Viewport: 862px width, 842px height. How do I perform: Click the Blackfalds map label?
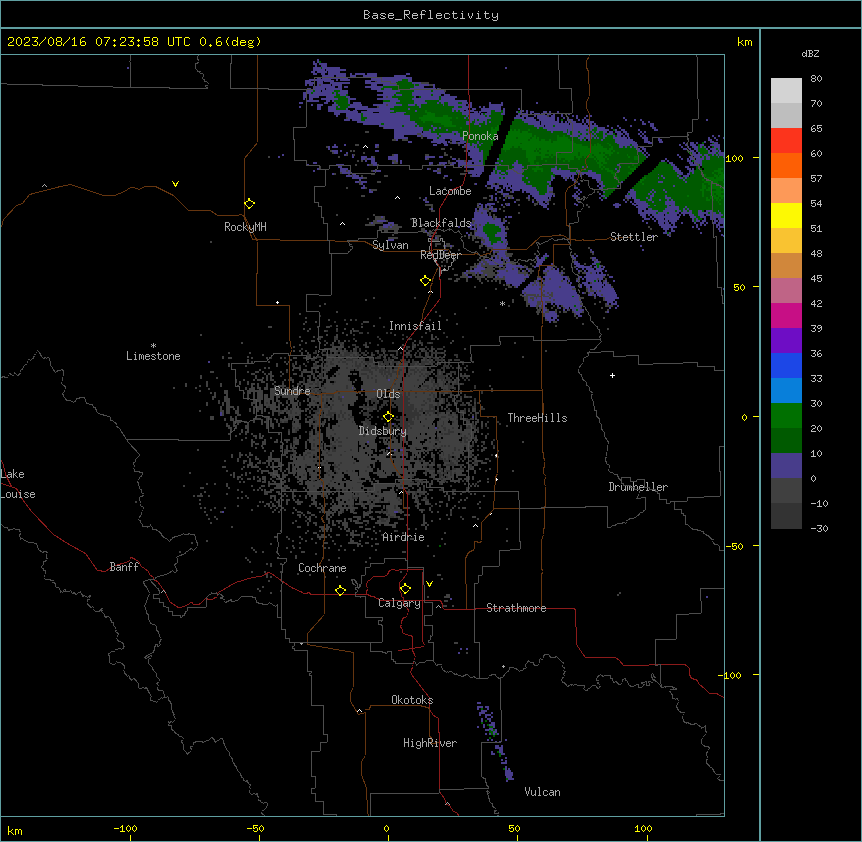click(x=441, y=223)
